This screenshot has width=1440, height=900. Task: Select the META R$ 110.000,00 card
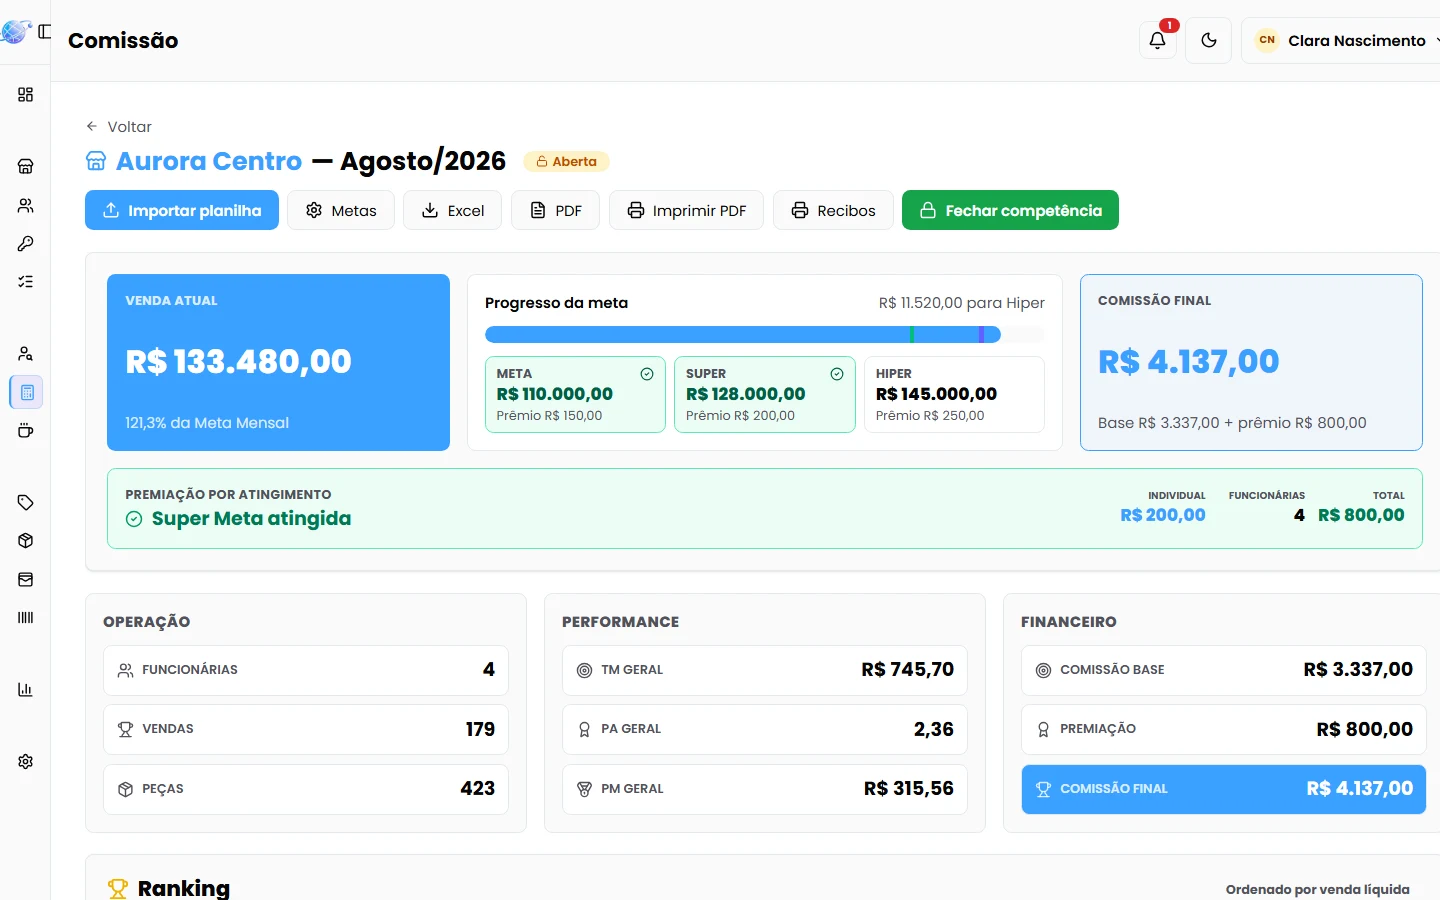[x=575, y=394]
